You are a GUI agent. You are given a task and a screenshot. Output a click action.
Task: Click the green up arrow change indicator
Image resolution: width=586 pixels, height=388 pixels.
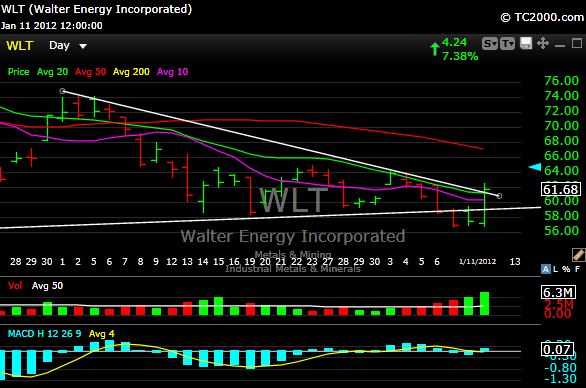click(x=435, y=49)
